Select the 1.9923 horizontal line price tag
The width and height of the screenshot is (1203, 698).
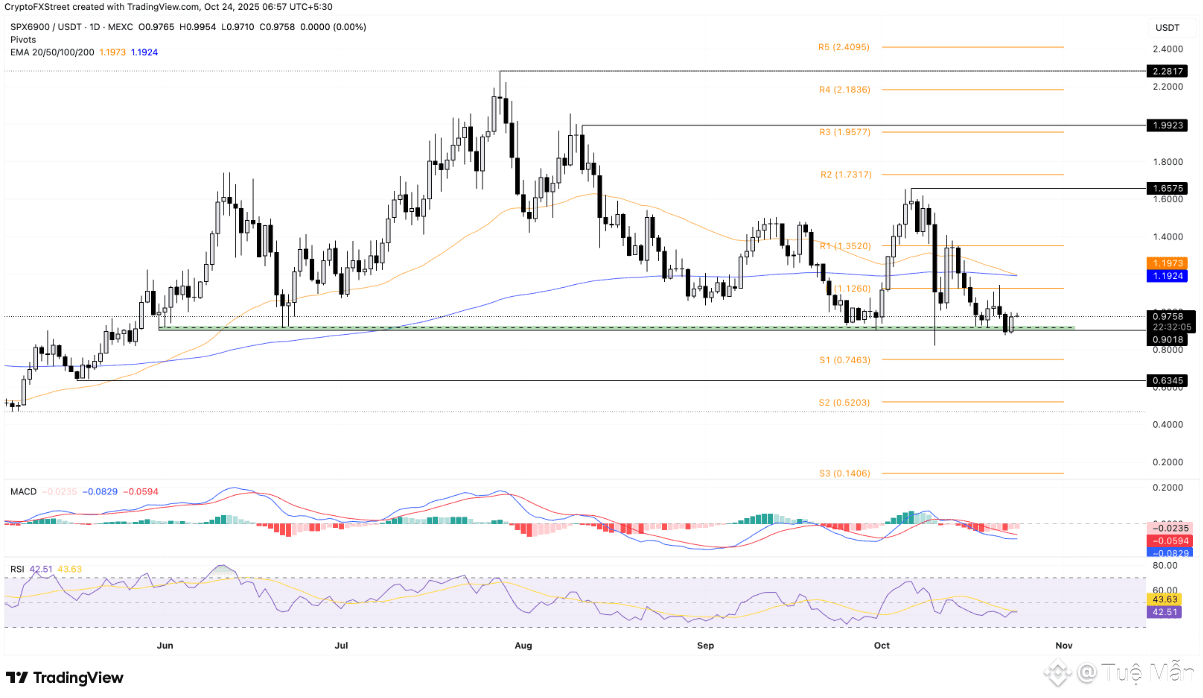pyautogui.click(x=1168, y=126)
